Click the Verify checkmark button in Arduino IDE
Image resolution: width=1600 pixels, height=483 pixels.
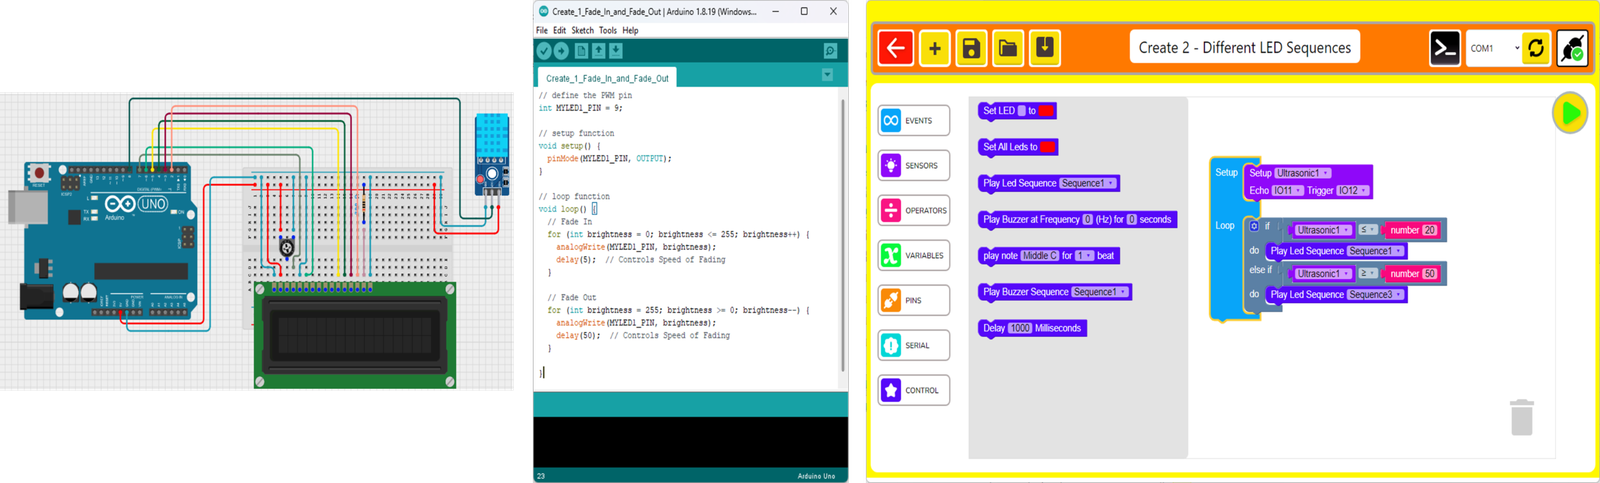[544, 51]
